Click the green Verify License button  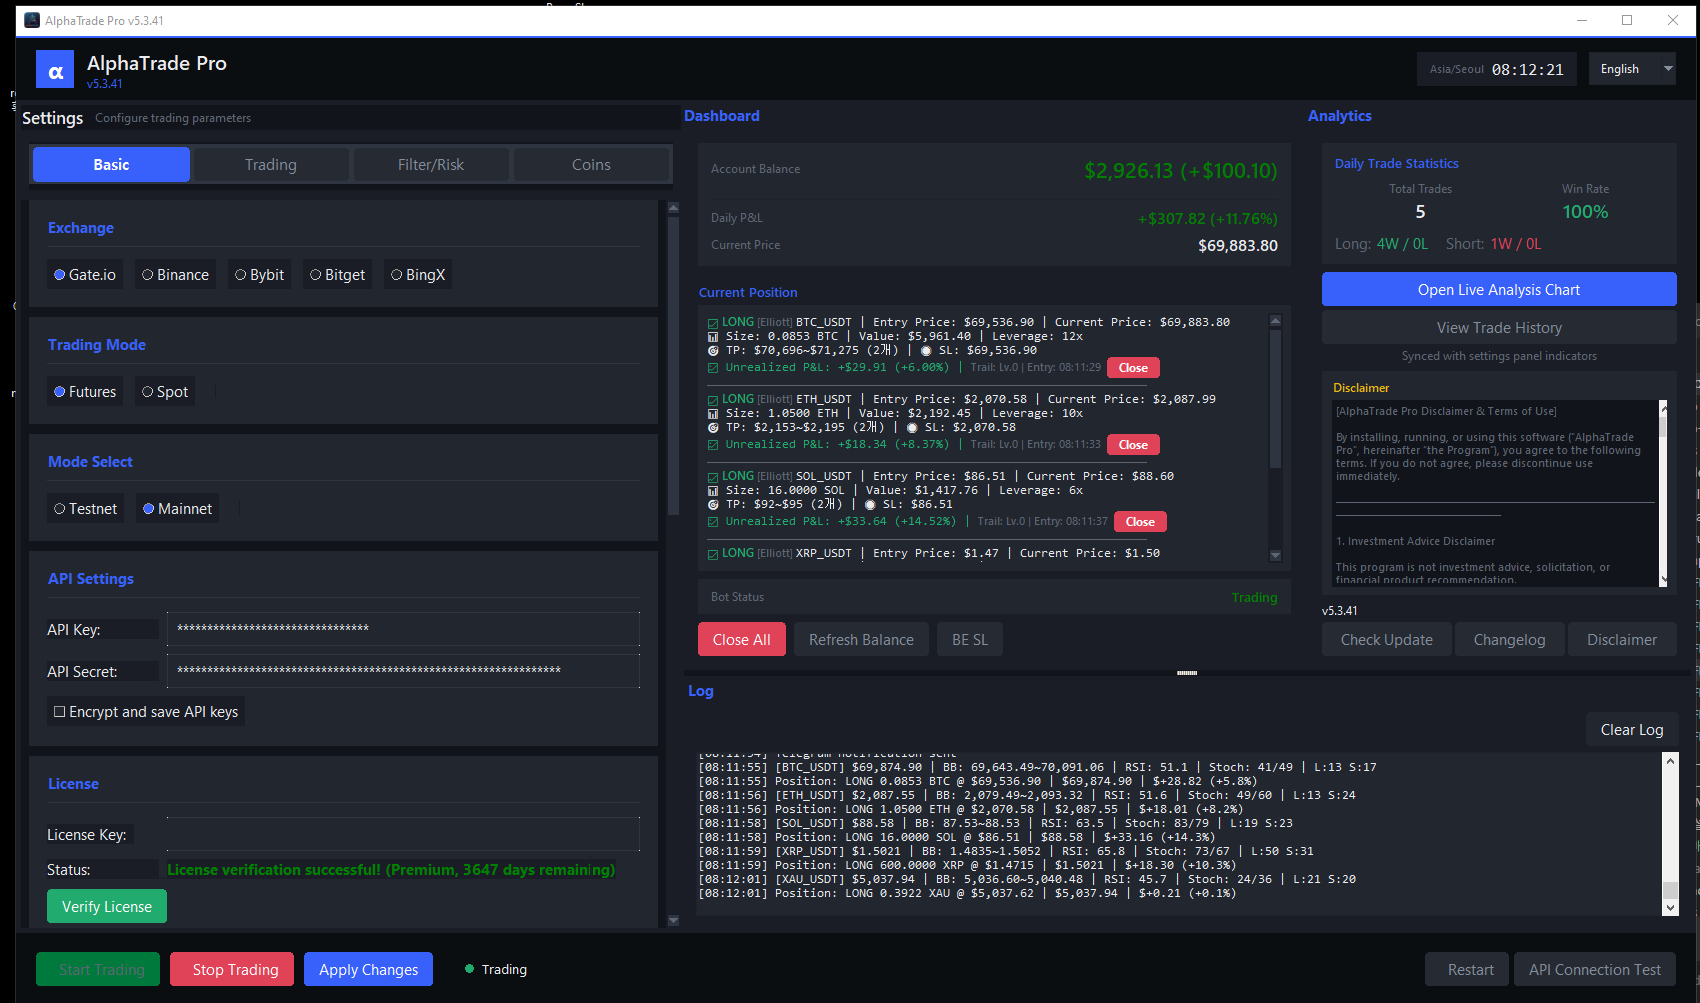[107, 907]
